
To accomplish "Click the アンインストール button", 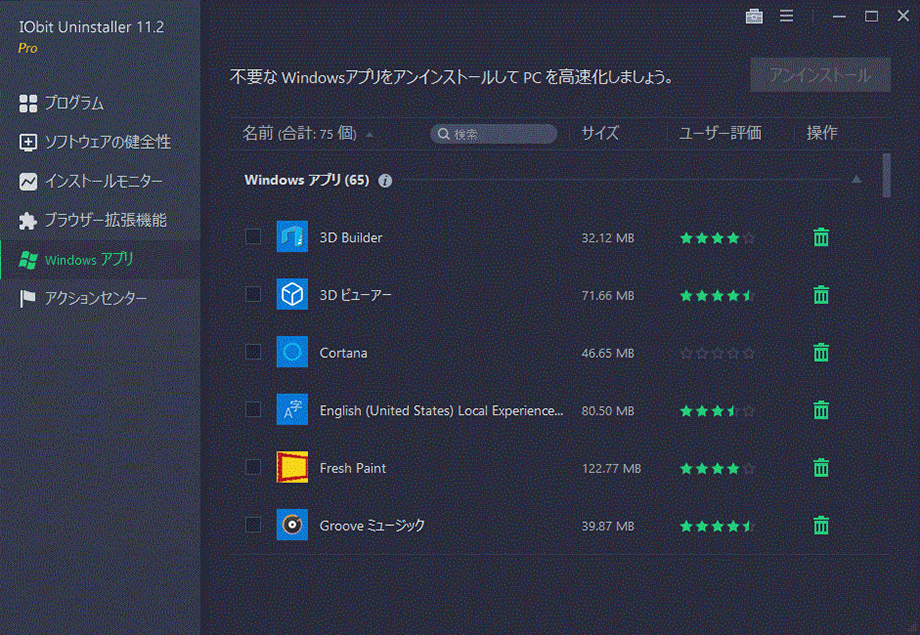I will click(820, 75).
